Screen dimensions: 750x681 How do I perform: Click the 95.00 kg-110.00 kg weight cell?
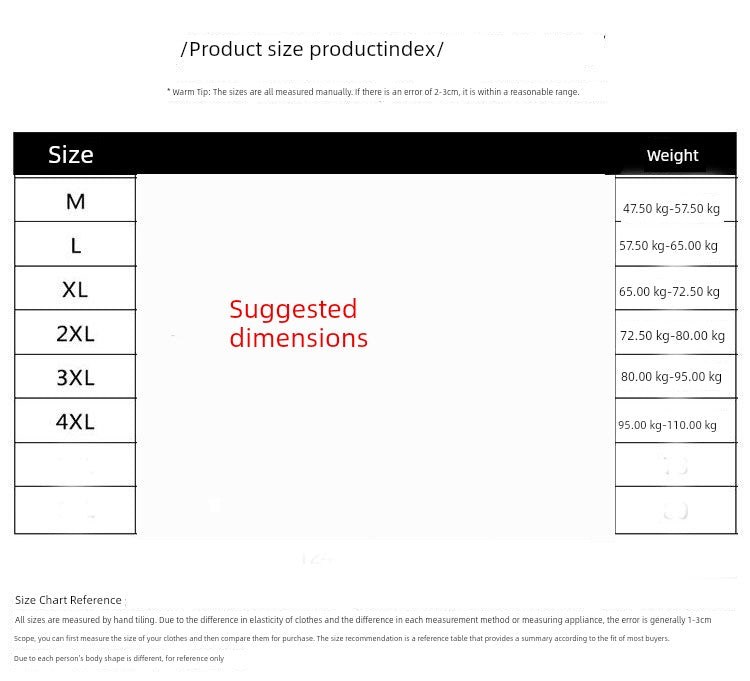pyautogui.click(x=667, y=425)
